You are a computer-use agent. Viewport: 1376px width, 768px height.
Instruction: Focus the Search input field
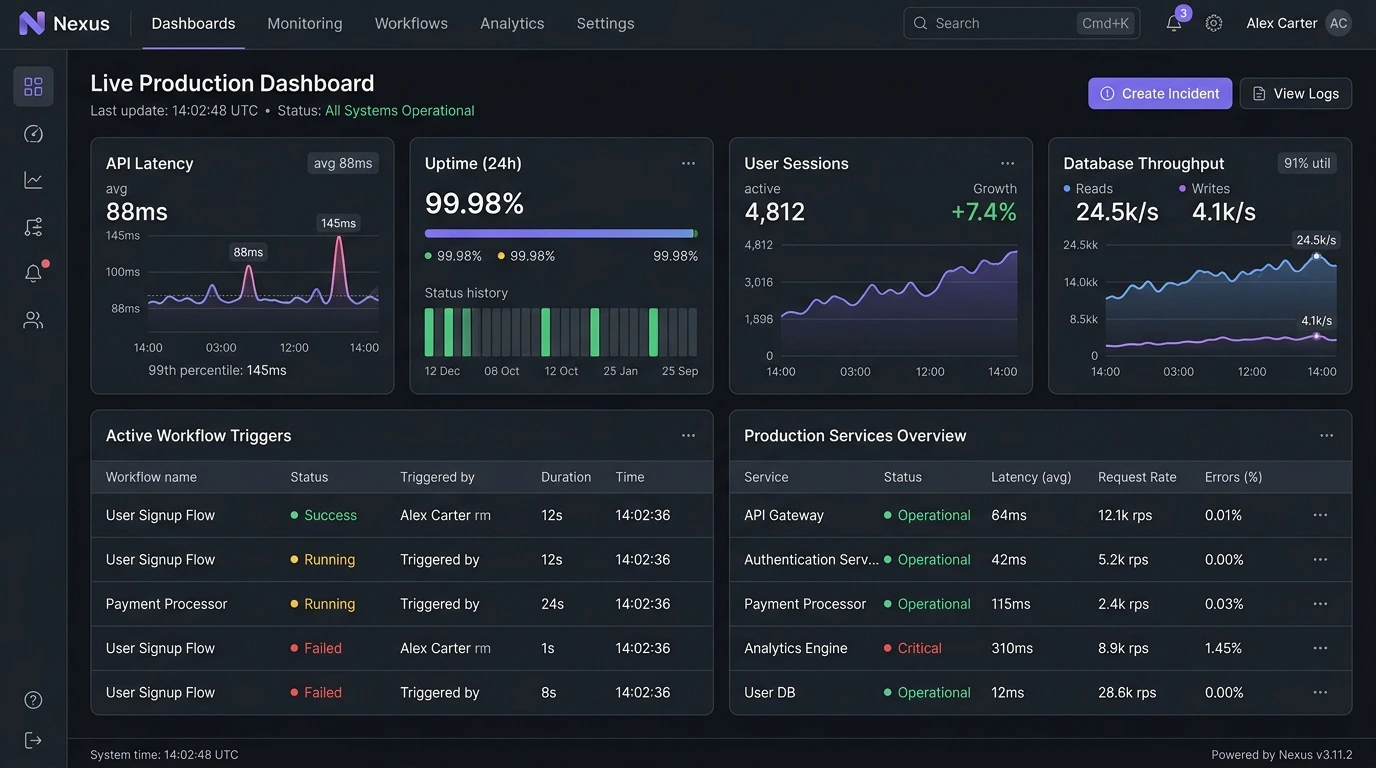[x=1021, y=23]
